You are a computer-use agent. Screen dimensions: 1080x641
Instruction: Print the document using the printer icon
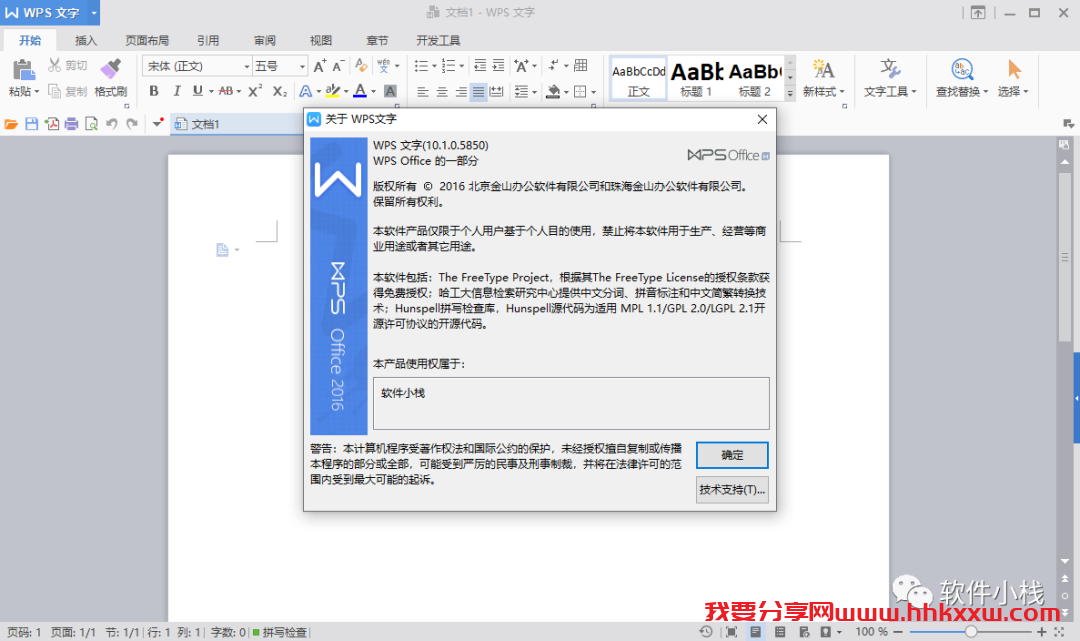[x=71, y=124]
